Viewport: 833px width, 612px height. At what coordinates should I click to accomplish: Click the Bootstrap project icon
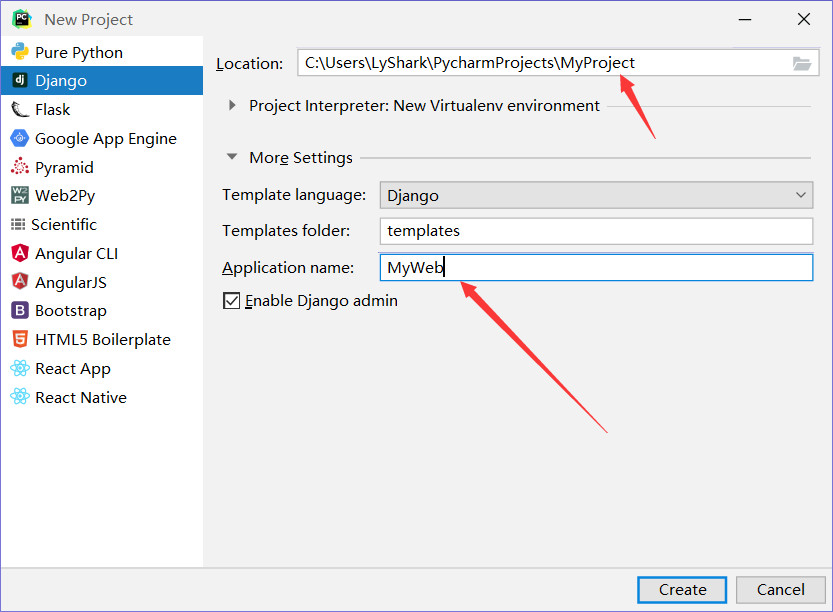19,311
